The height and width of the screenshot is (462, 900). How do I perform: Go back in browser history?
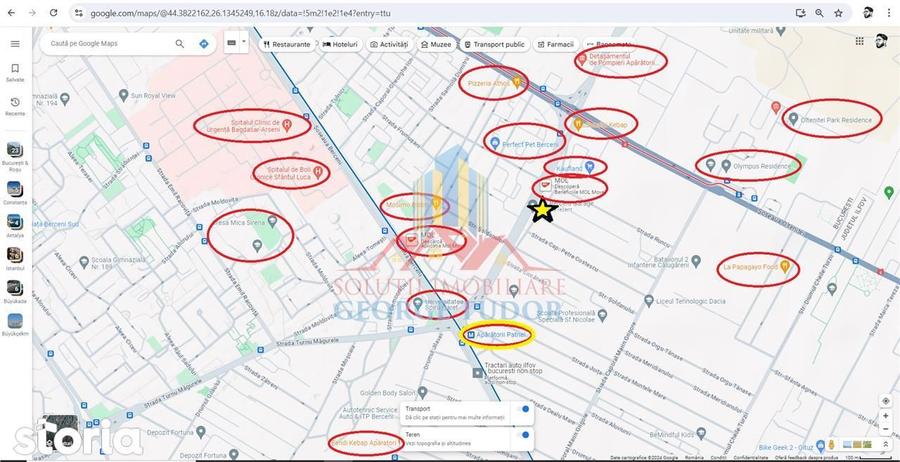[x=11, y=13]
